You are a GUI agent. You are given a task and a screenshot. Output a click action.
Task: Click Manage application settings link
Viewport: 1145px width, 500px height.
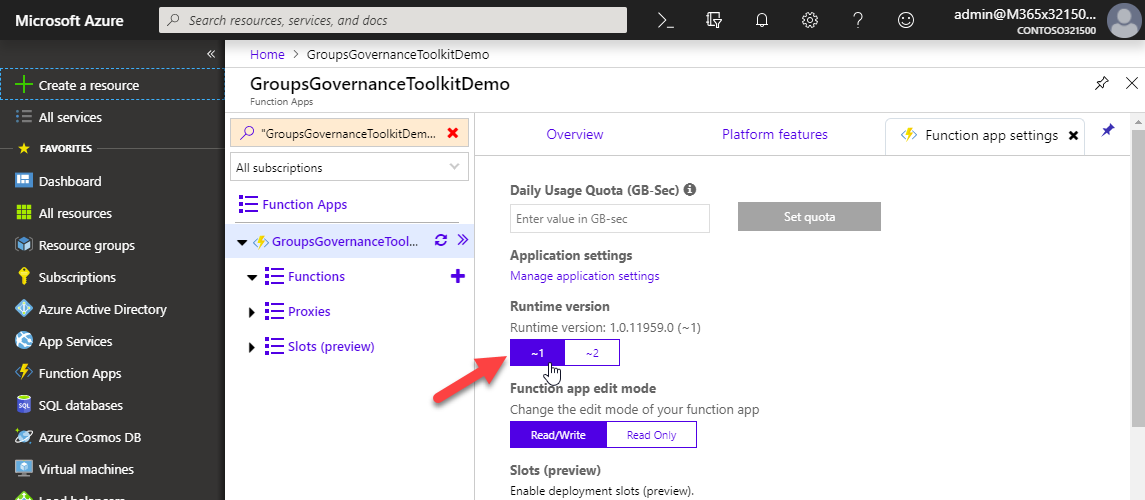(x=584, y=276)
